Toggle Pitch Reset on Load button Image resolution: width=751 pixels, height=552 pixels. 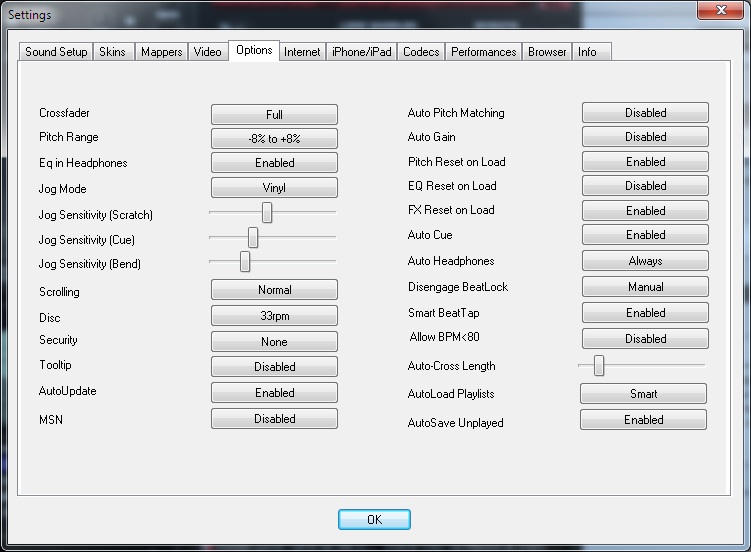[645, 161]
